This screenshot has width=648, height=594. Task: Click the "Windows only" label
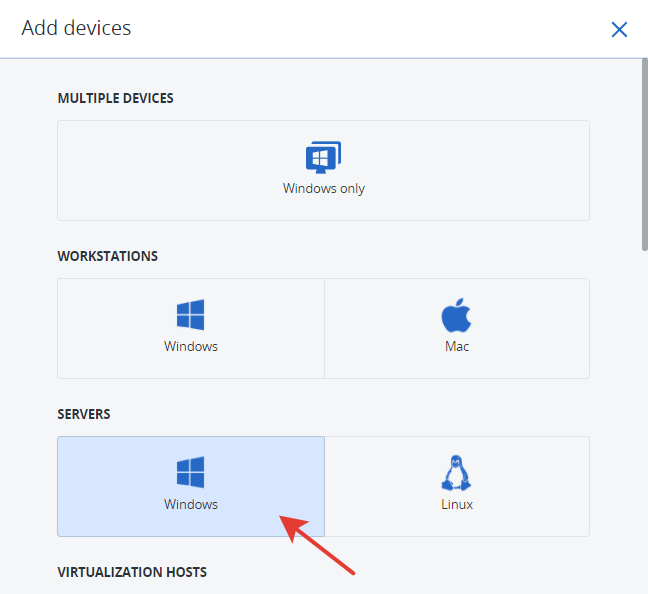click(324, 188)
